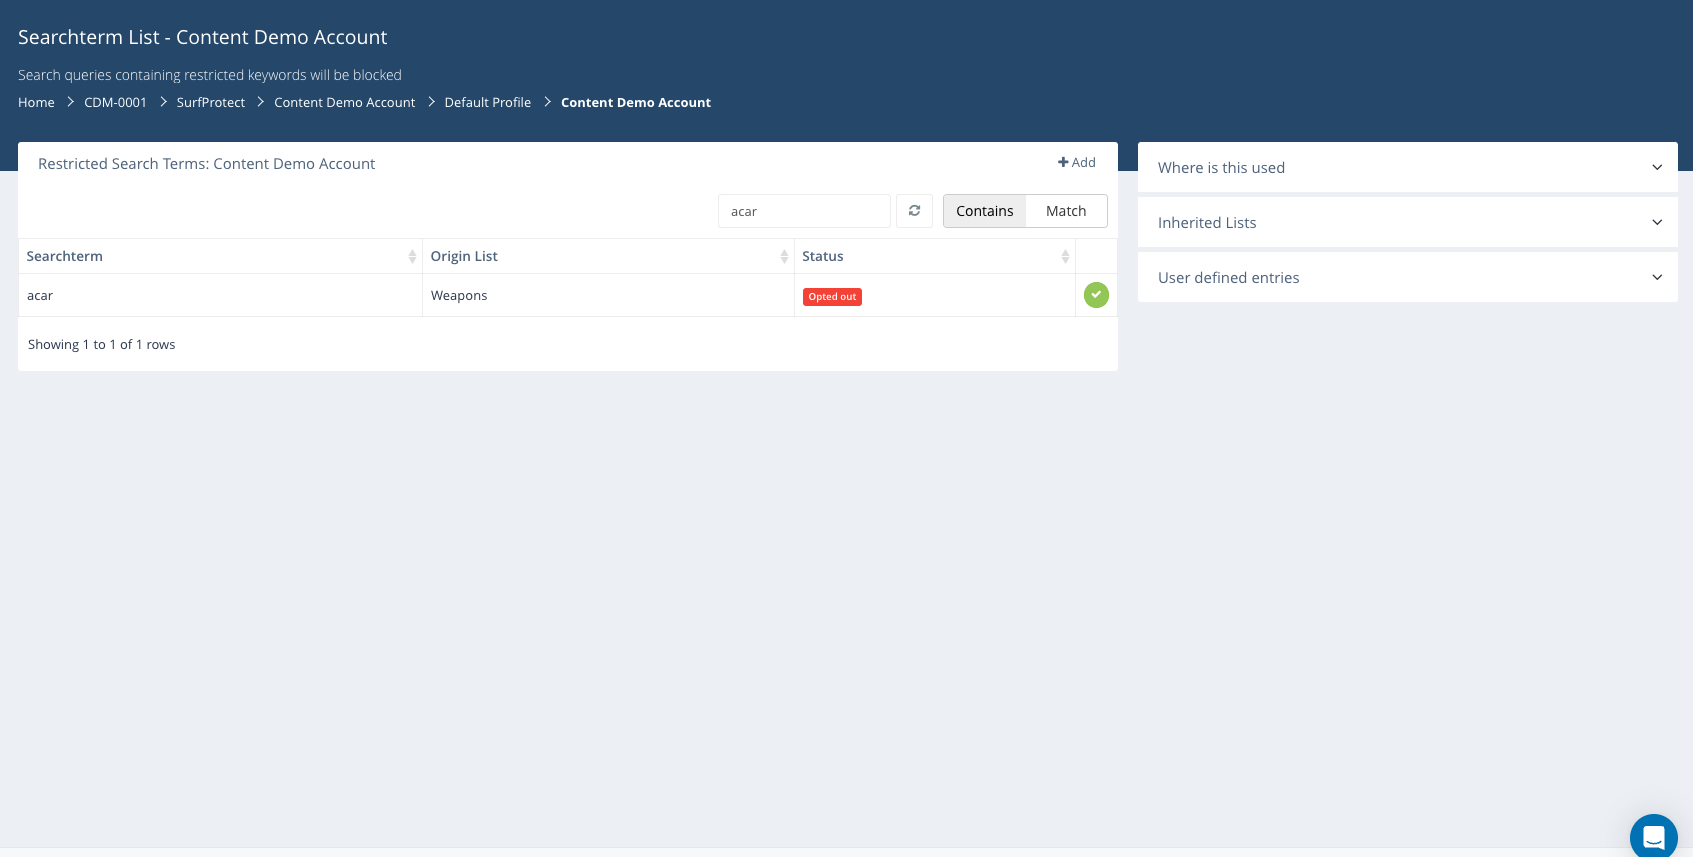Click the green checkmark on acar row

click(1096, 295)
